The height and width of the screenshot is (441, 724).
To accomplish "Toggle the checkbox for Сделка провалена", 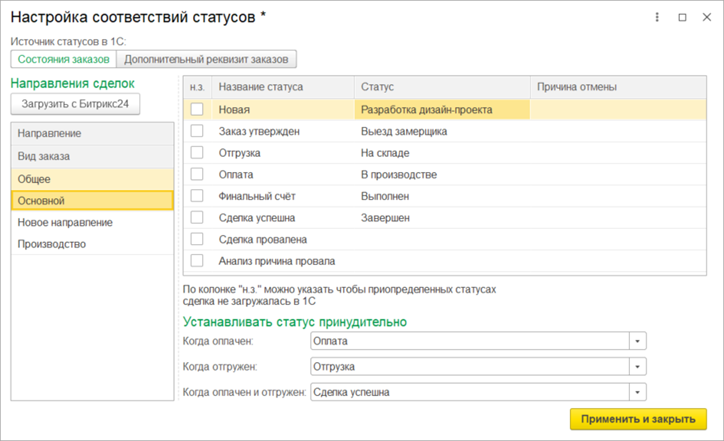I will (x=197, y=239).
